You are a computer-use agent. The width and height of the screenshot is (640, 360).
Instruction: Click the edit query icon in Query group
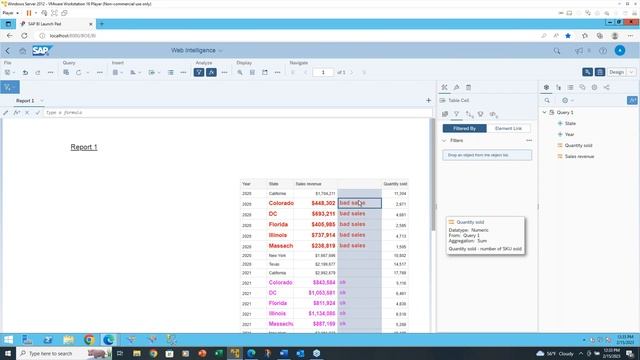[x=66, y=73]
